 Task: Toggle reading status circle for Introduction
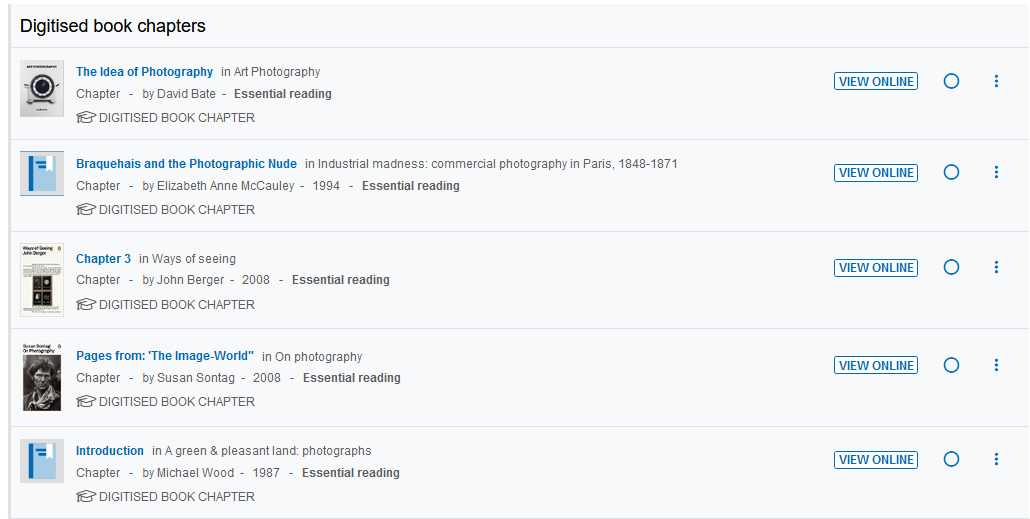[x=951, y=459]
